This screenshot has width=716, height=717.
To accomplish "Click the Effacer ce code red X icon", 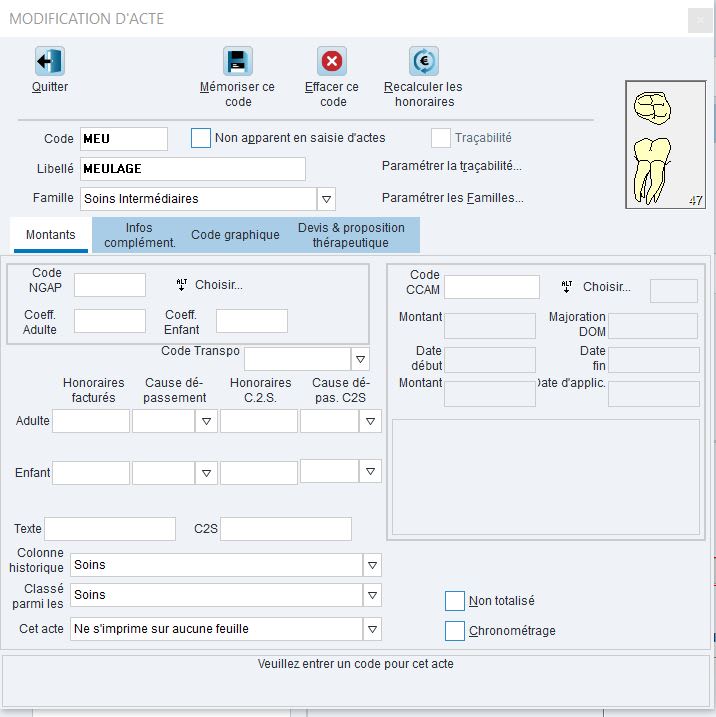I will 331,62.
